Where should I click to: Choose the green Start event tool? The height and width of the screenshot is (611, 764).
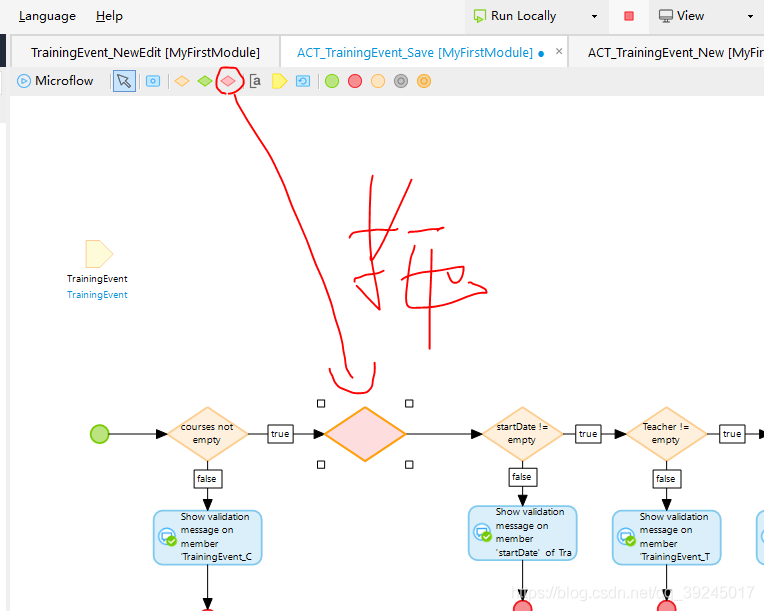coord(332,81)
